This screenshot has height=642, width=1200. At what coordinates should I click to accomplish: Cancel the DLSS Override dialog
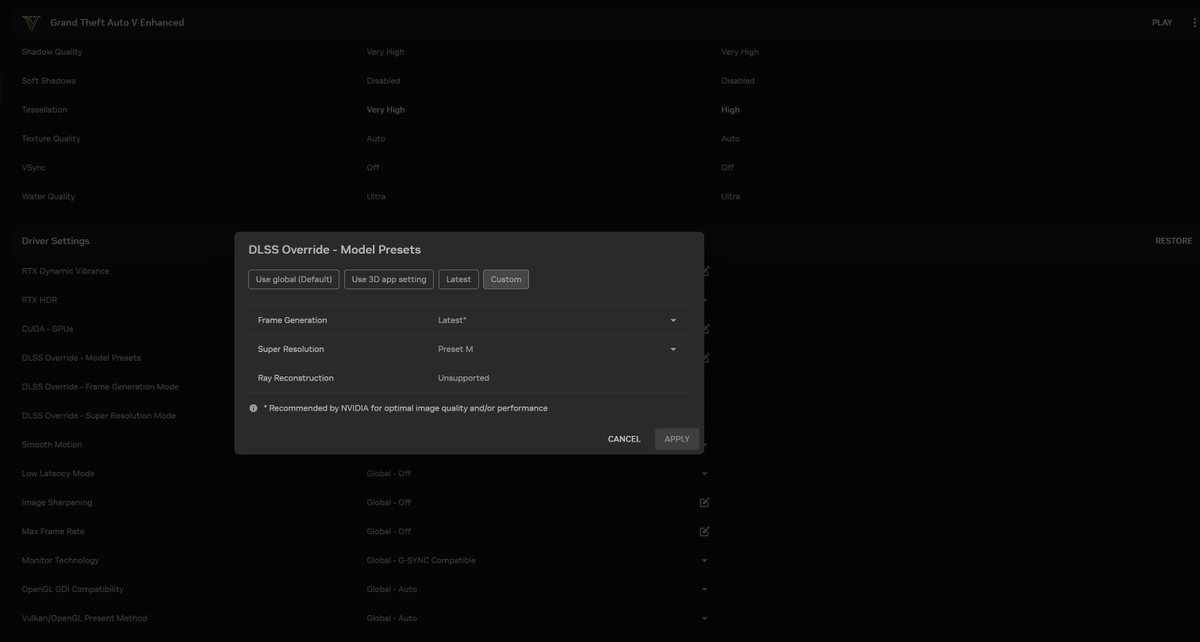[624, 439]
